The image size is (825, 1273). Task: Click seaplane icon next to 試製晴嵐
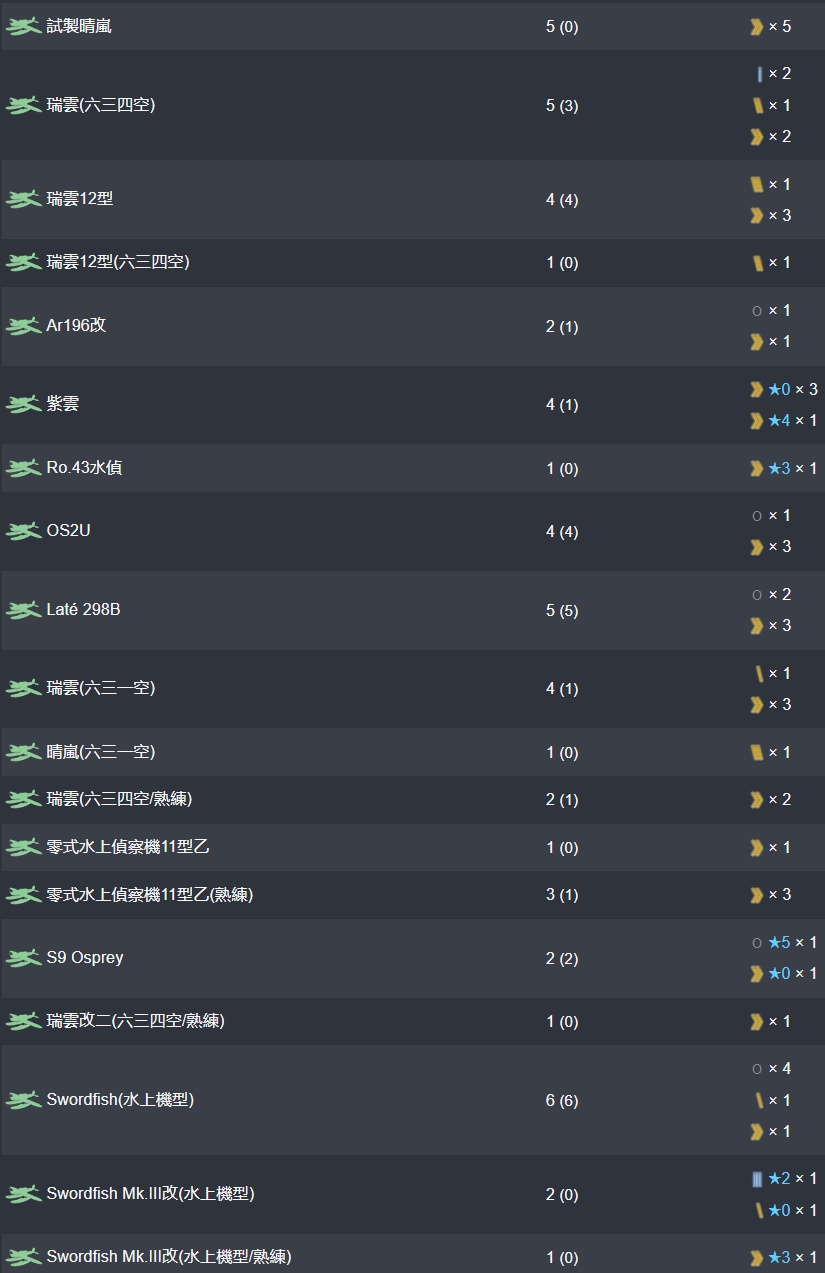click(x=23, y=27)
